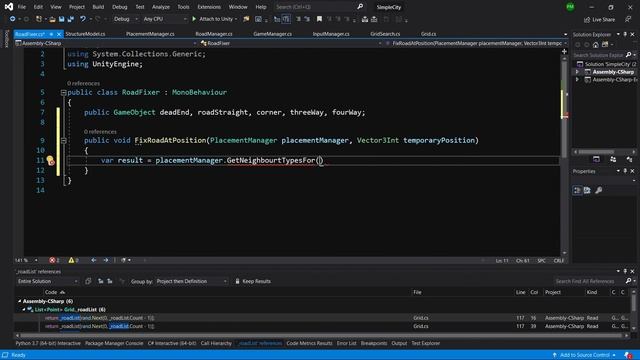This screenshot has width=640, height=360.
Task: Switch to the GridSearch.cs tab
Action: 385,34
